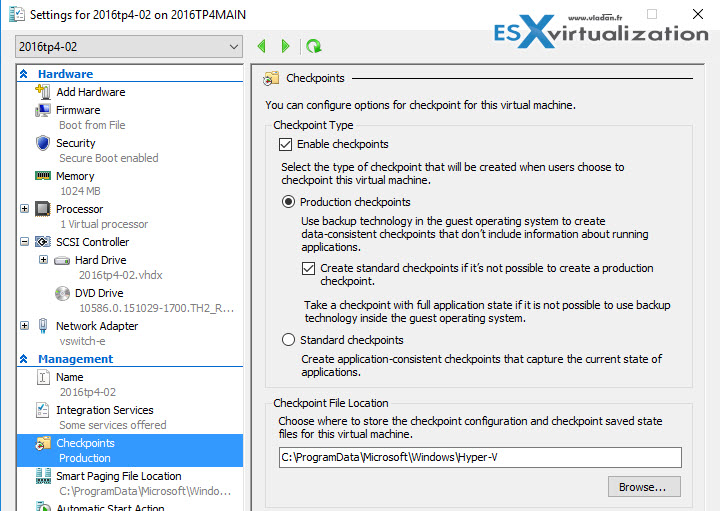Open the 2016tp4-02 virtual machine dropdown
This screenshot has width=720, height=511.
click(x=129, y=46)
